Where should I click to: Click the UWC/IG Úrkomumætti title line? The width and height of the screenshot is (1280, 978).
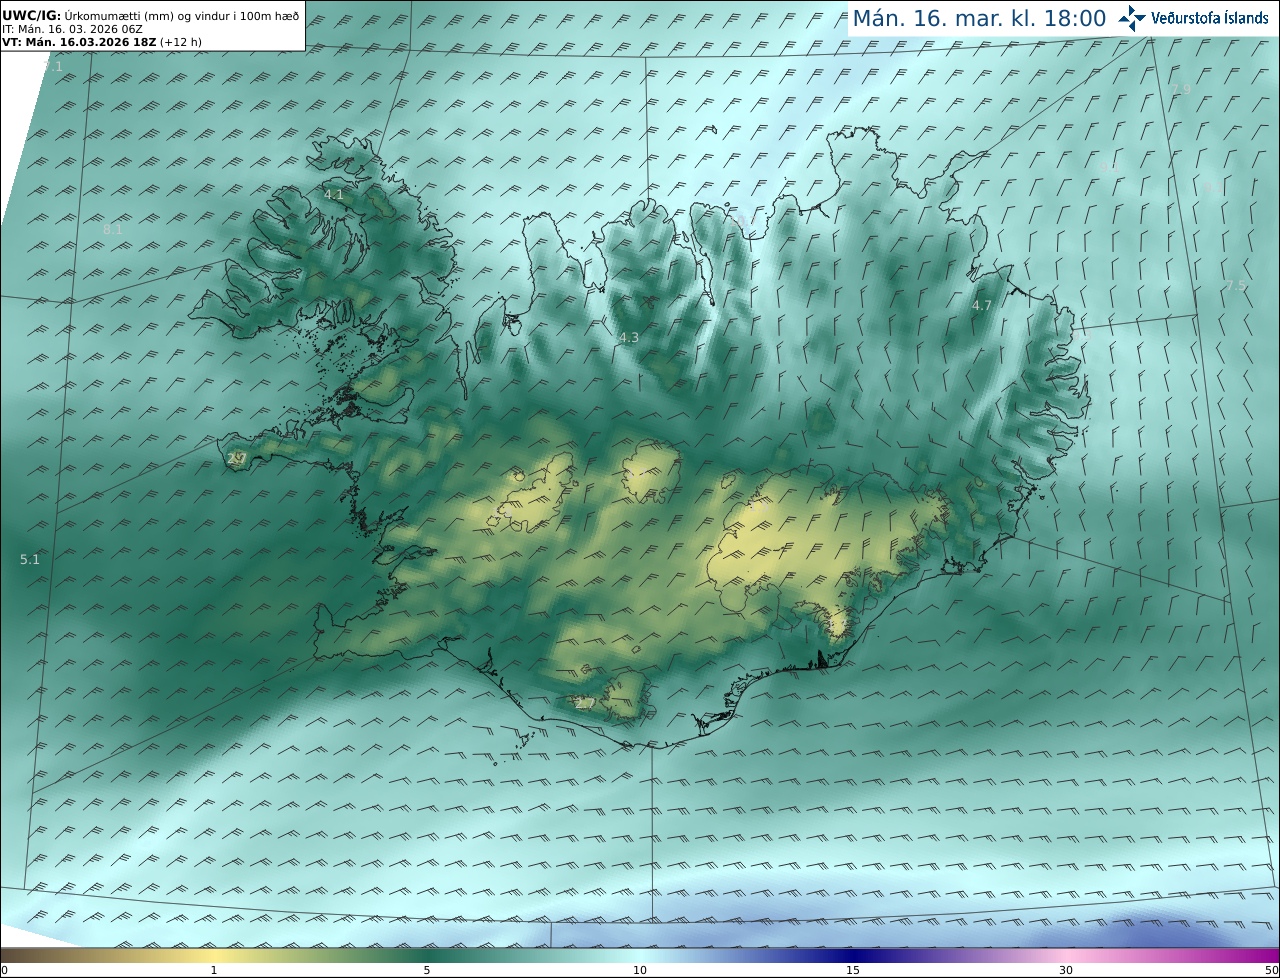pos(150,17)
